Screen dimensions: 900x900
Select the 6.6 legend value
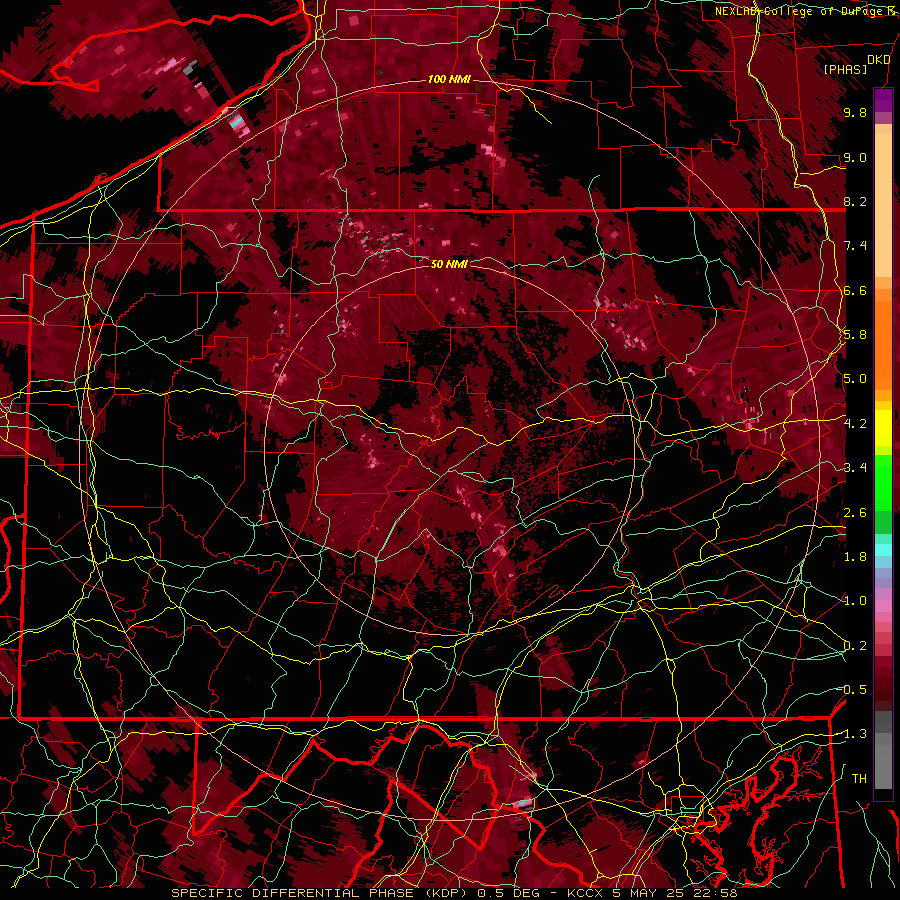point(855,290)
